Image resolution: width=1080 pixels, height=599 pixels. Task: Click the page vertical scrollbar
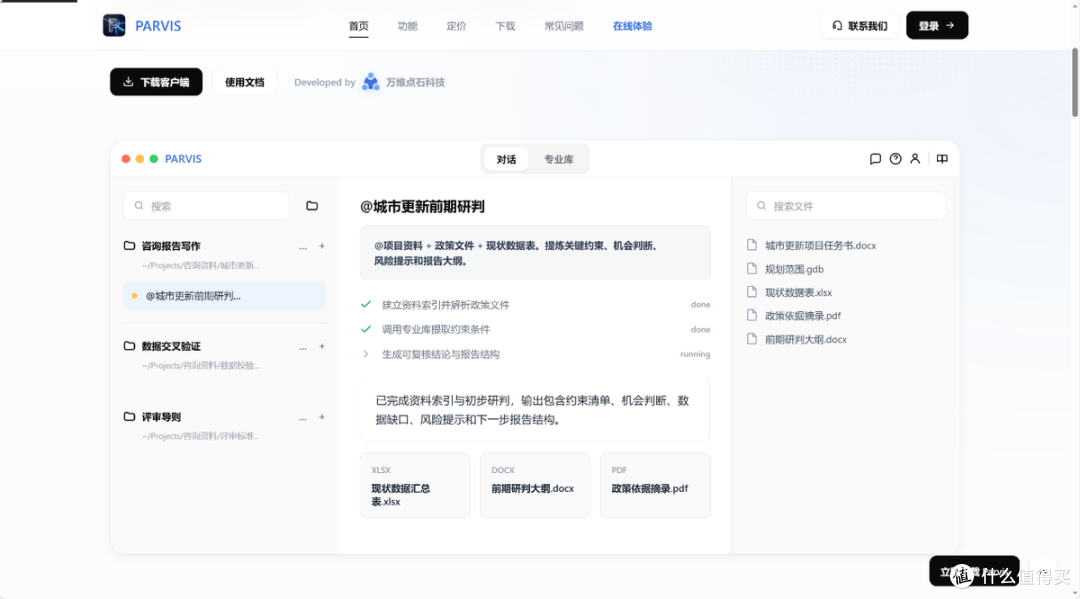tap(1074, 83)
